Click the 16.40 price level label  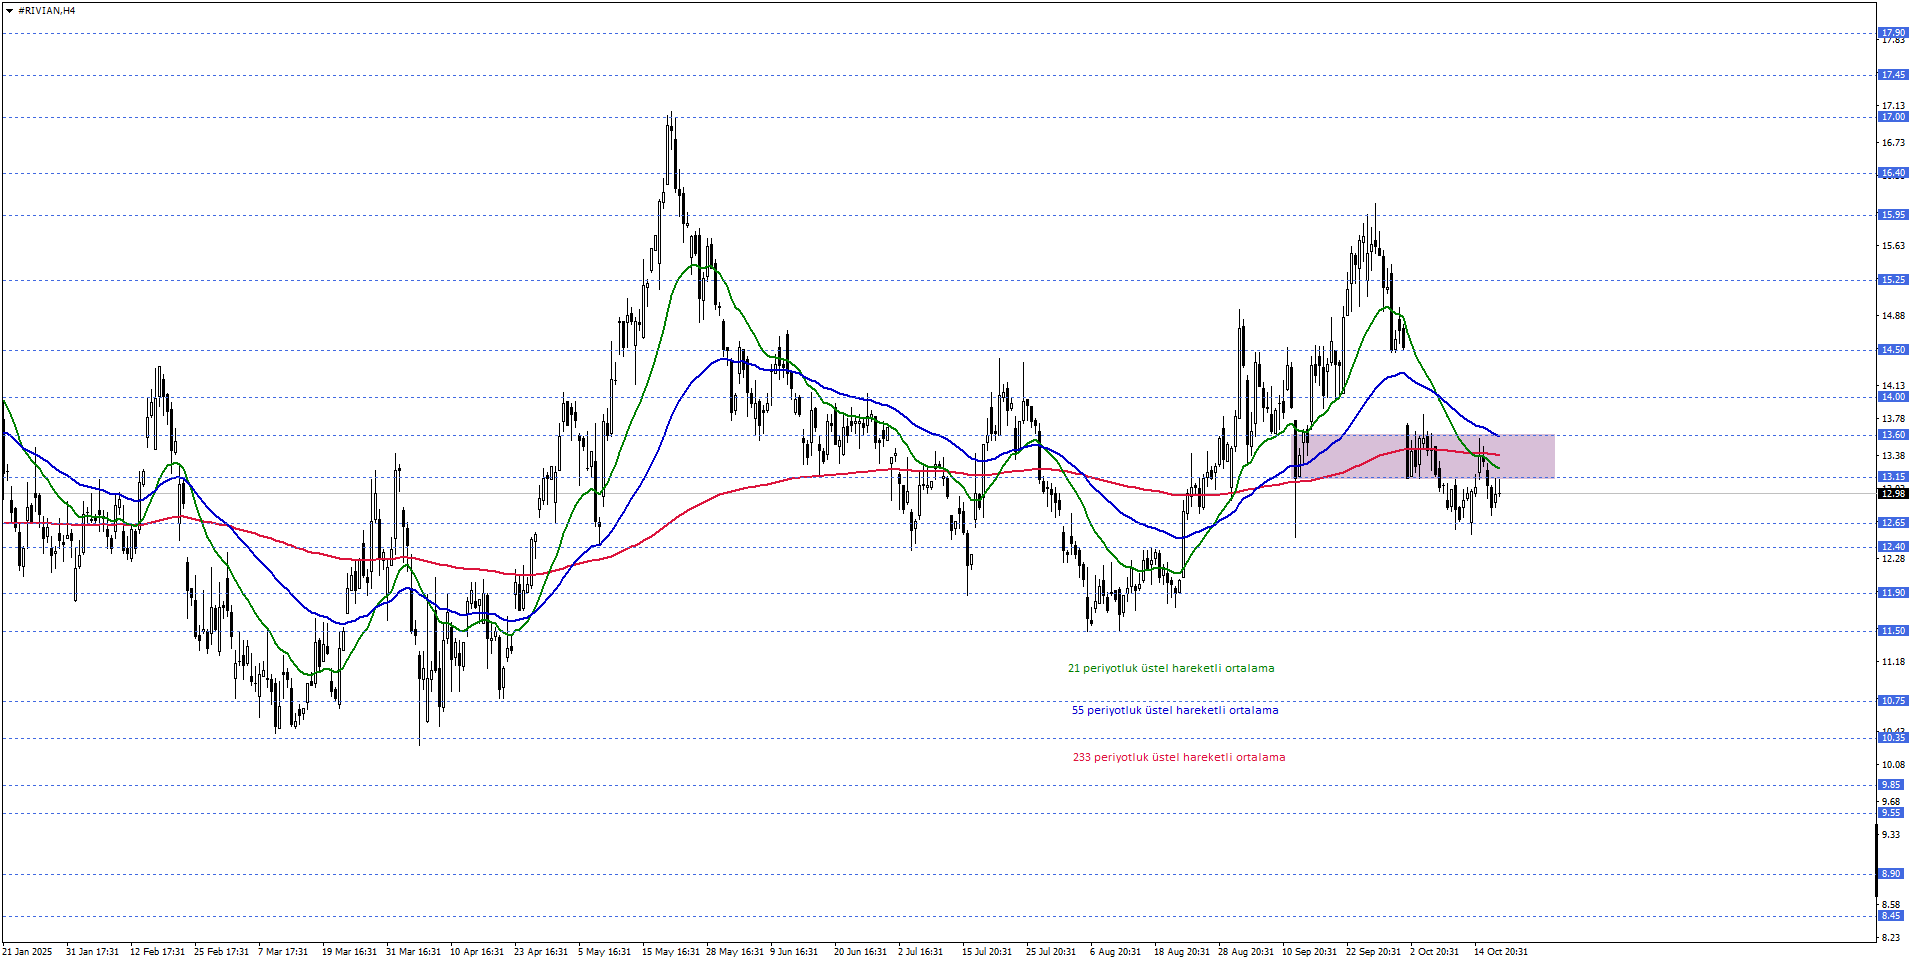1892,173
